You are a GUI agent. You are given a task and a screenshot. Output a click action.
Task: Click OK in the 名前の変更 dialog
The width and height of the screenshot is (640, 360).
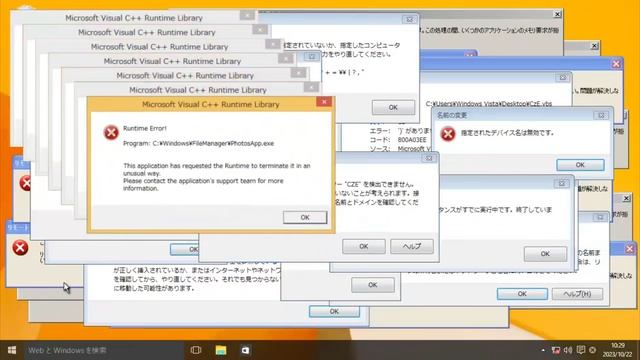point(580,165)
